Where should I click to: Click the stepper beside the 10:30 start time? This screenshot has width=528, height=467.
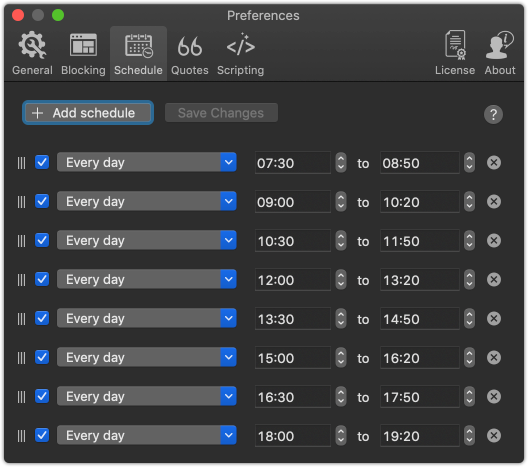341,241
